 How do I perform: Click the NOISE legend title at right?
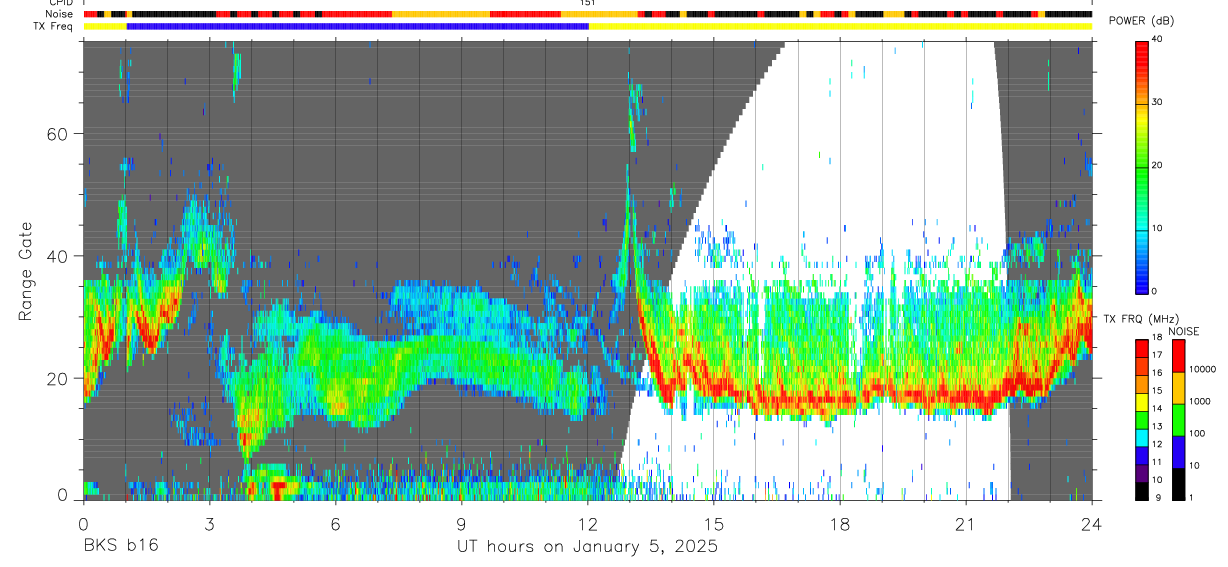1184,330
